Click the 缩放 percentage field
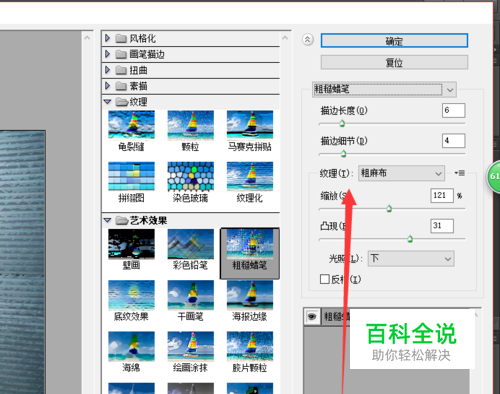Screen dimensions: 500x394 442,195
